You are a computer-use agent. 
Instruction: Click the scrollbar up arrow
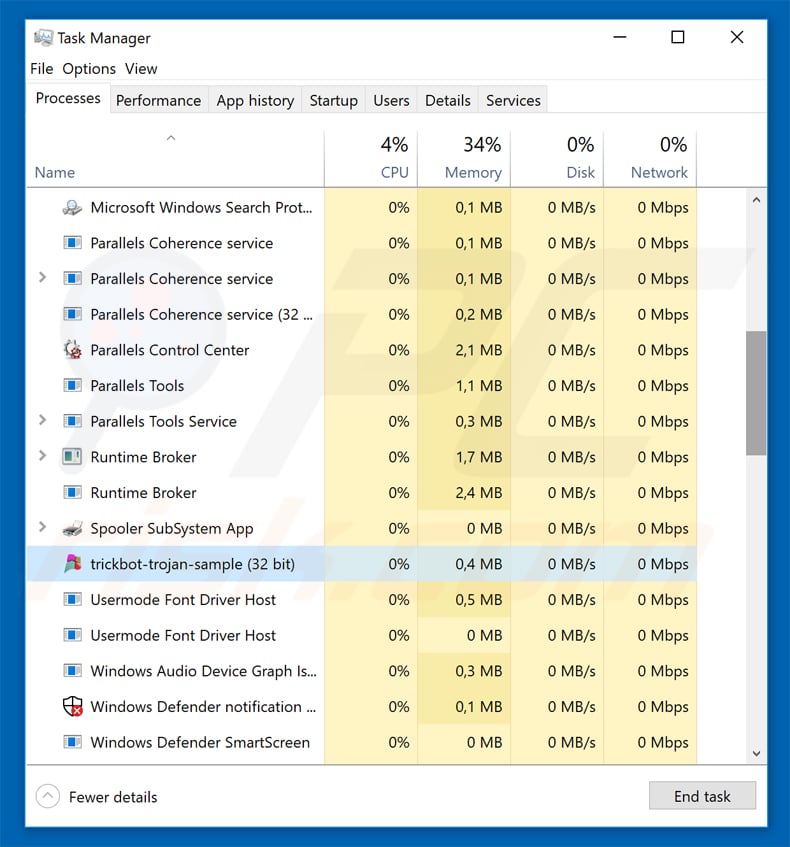(756, 200)
